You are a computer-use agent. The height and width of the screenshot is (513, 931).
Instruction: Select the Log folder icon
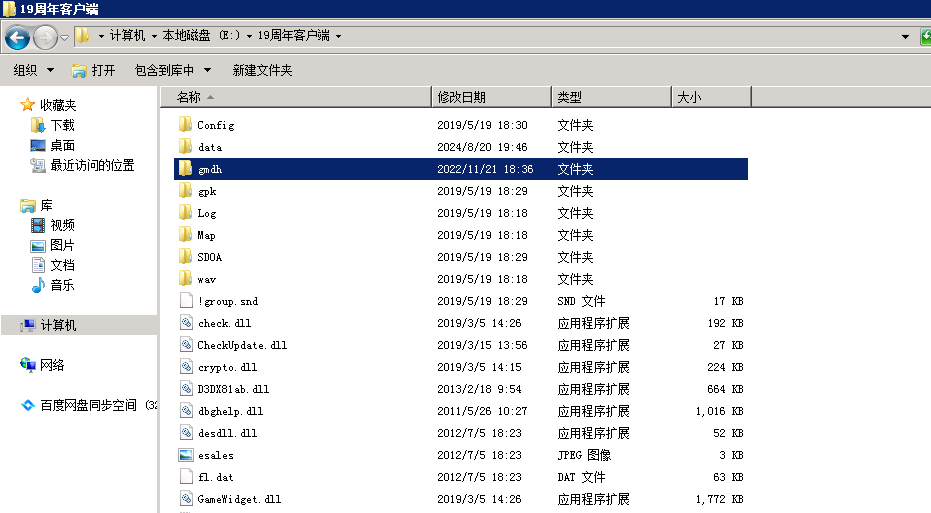tap(185, 212)
